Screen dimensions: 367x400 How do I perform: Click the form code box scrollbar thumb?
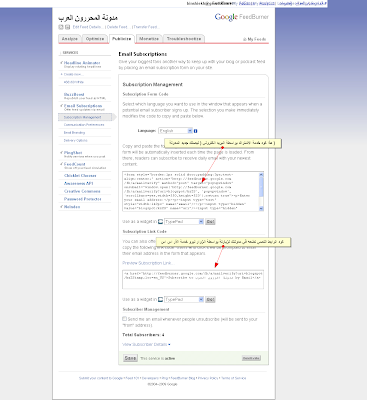point(261,187)
